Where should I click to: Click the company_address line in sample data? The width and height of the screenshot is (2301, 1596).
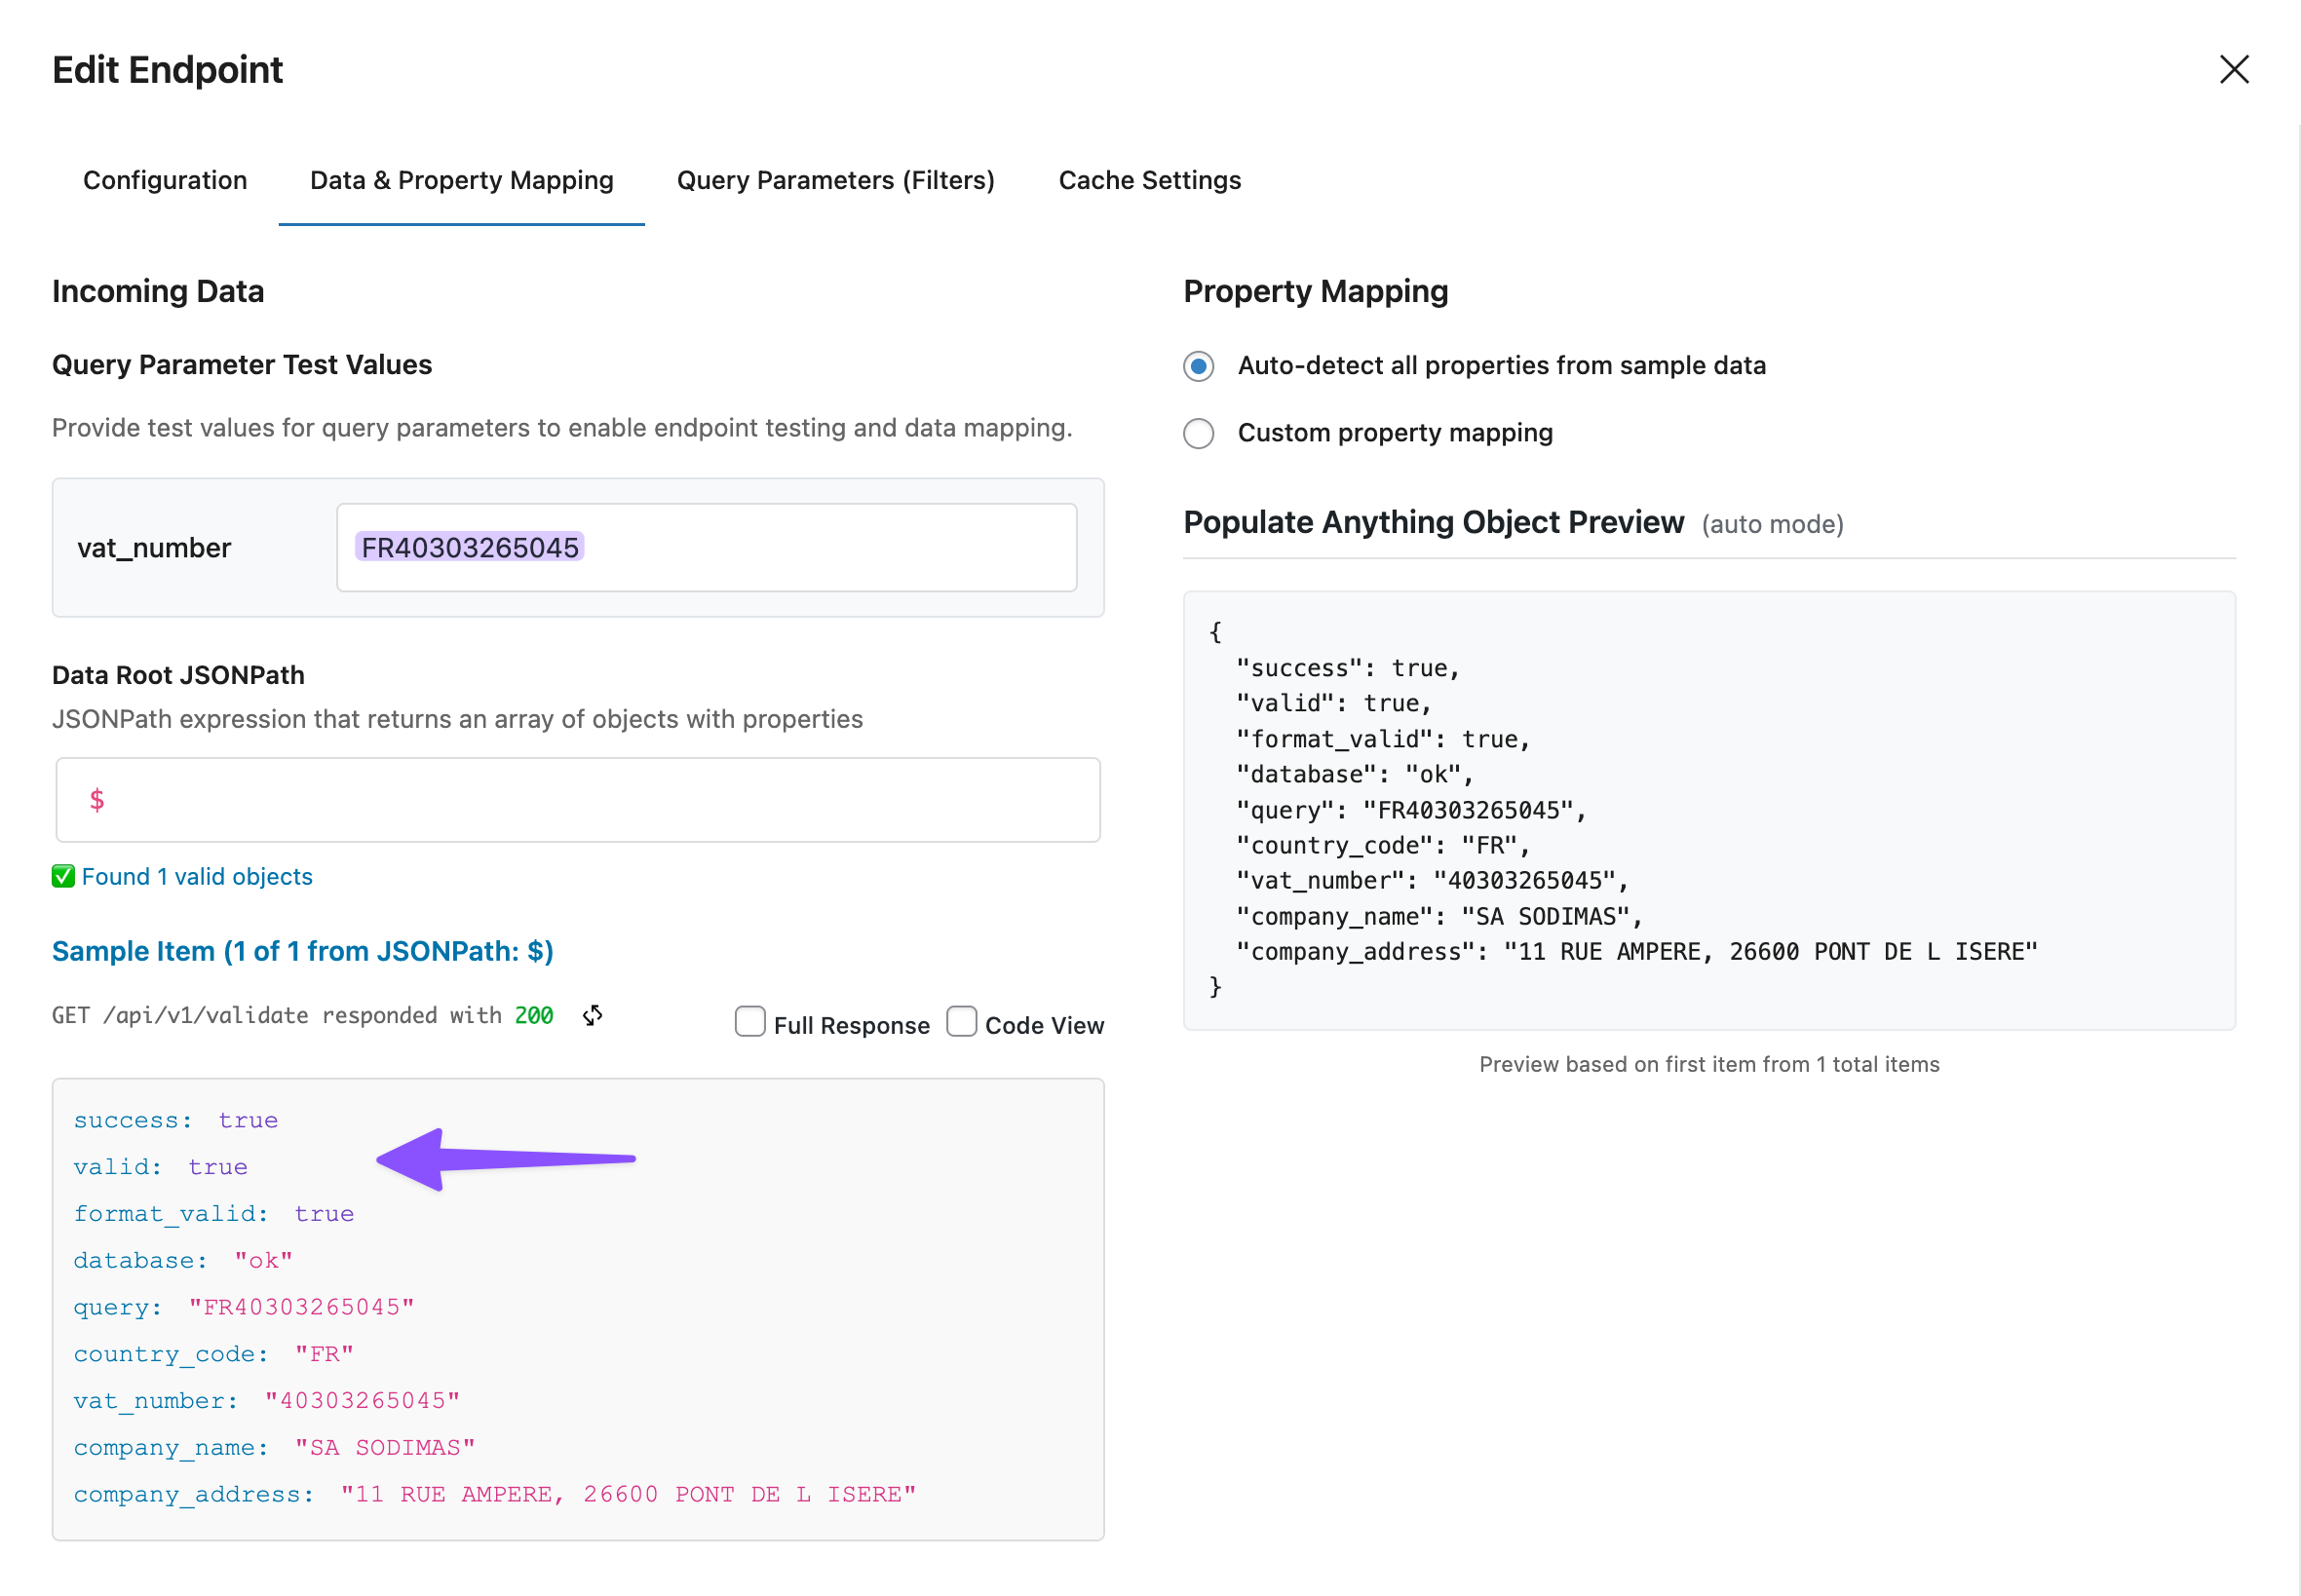(494, 1494)
